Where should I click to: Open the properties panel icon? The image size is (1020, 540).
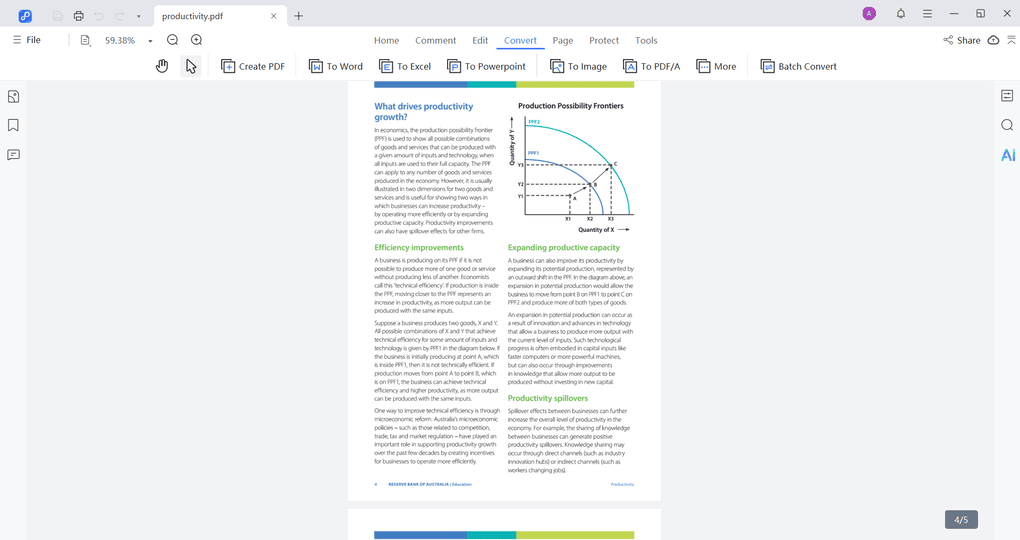click(x=1007, y=96)
